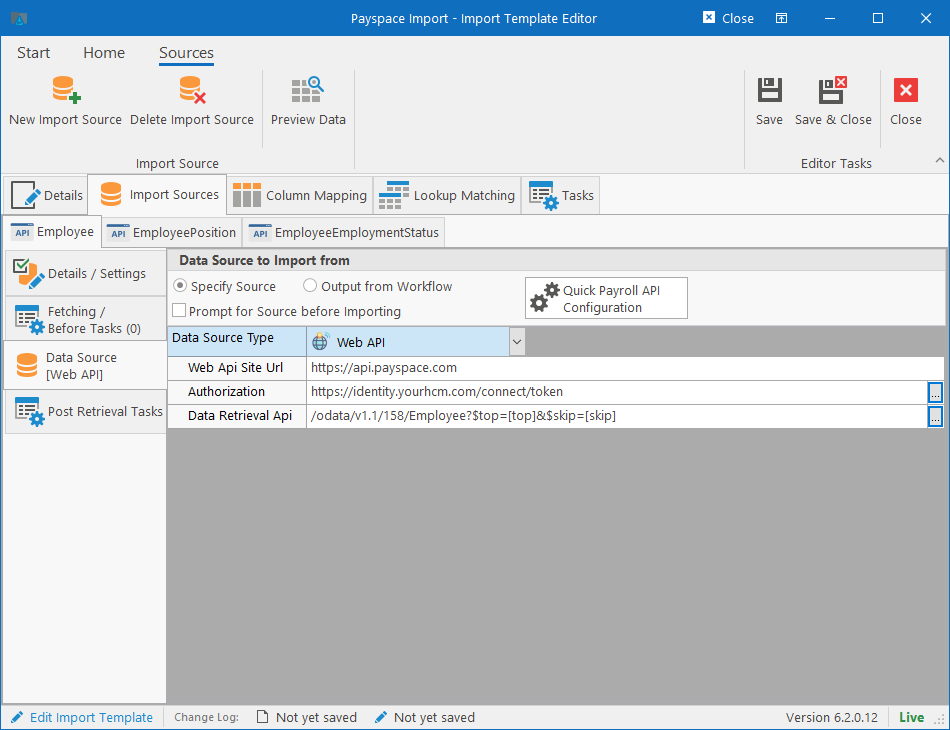Click the Authorization URL field
This screenshot has height=730, width=950.
coord(617,392)
